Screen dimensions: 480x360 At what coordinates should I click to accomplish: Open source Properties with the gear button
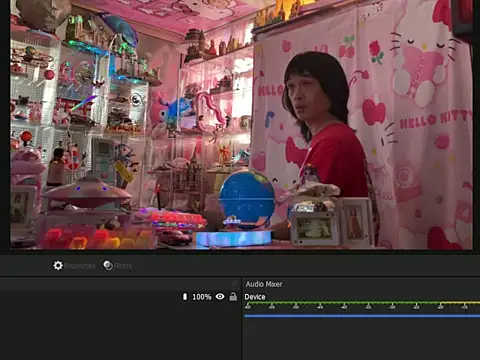(74, 266)
